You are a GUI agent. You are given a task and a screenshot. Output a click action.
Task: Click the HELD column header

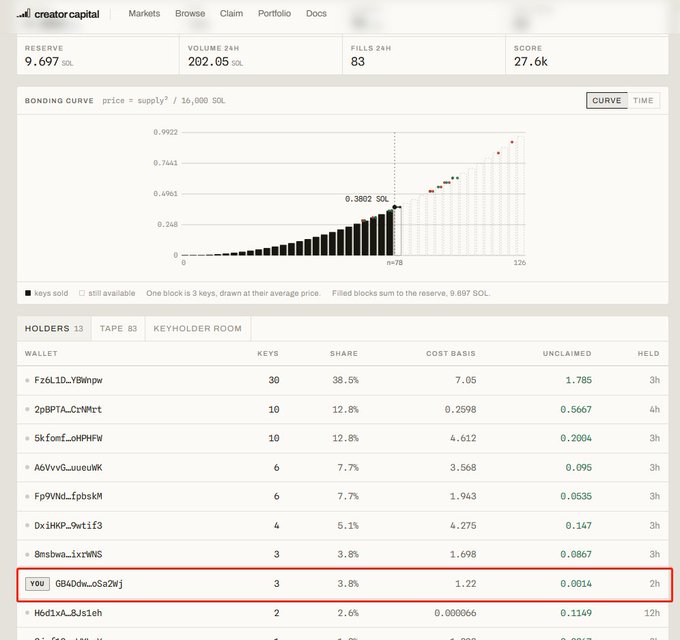(648, 353)
